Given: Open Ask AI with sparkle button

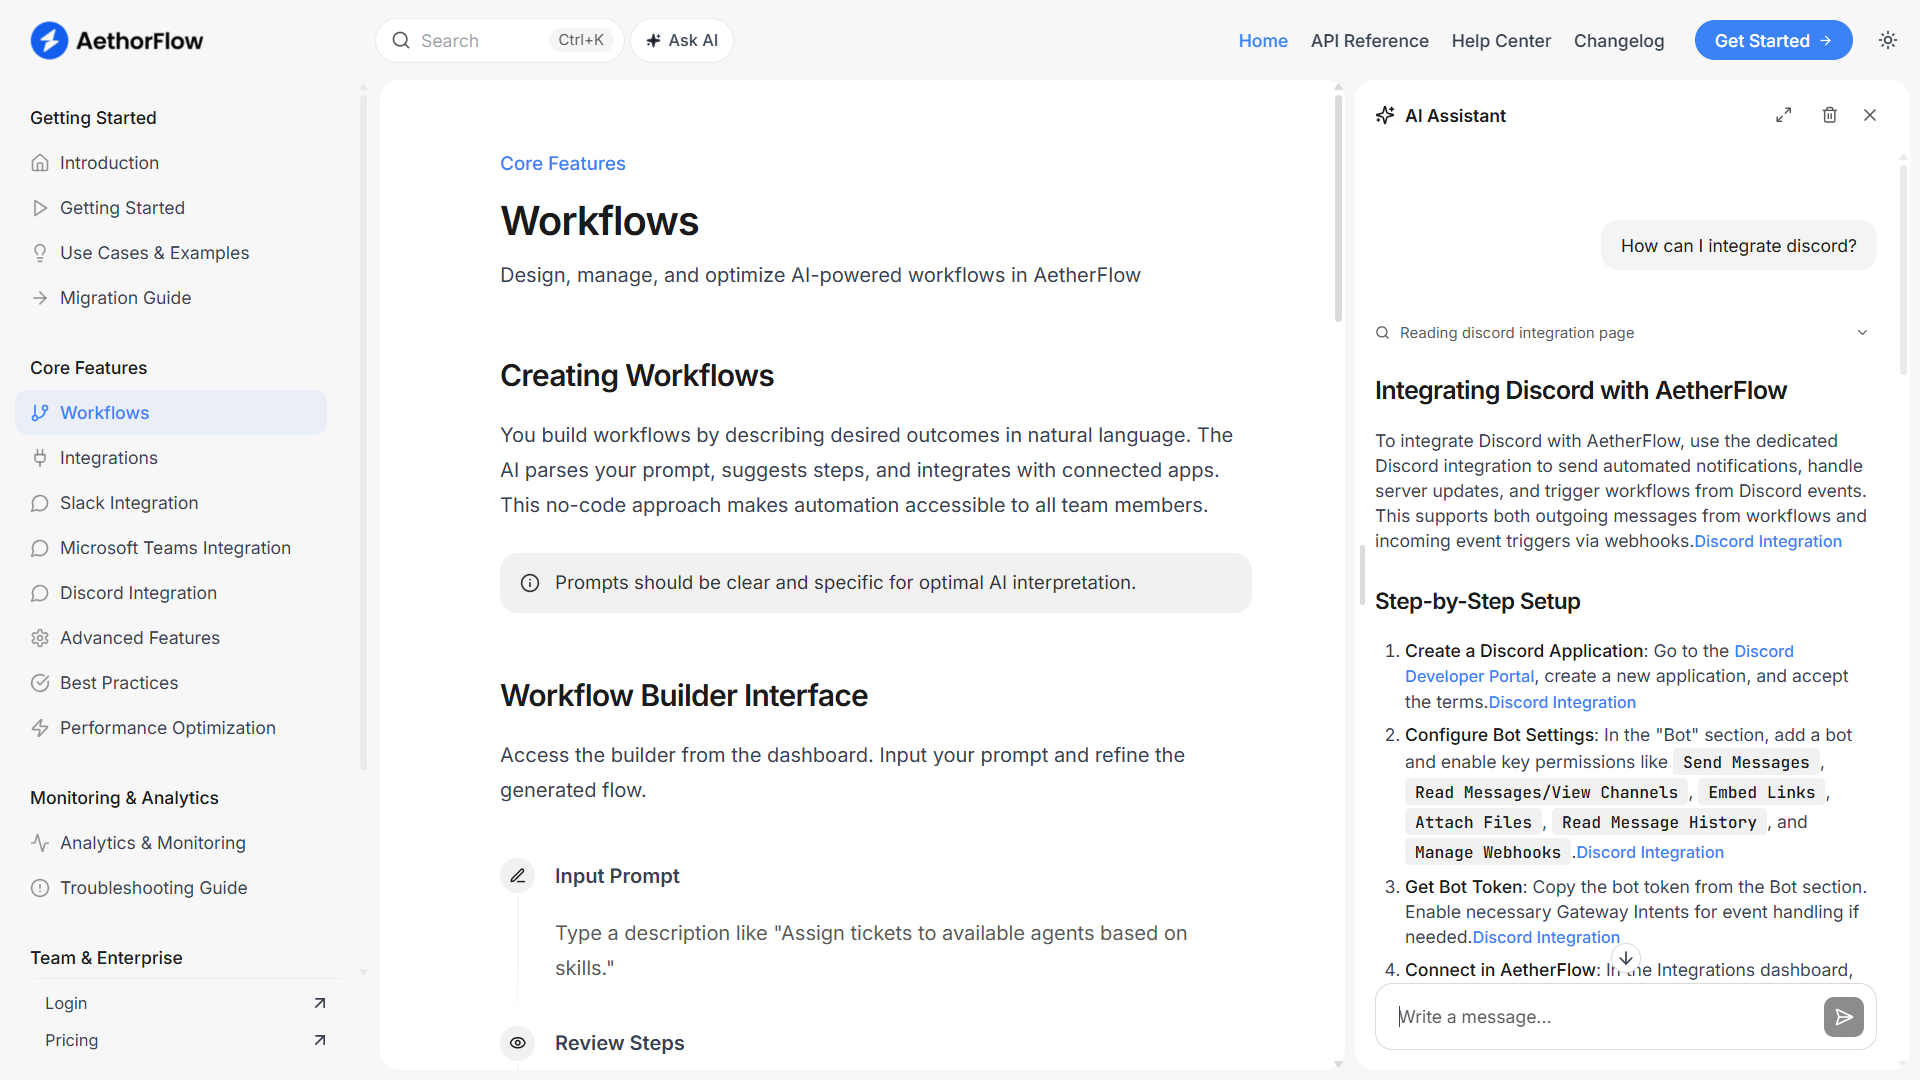Looking at the screenshot, I should tap(682, 40).
